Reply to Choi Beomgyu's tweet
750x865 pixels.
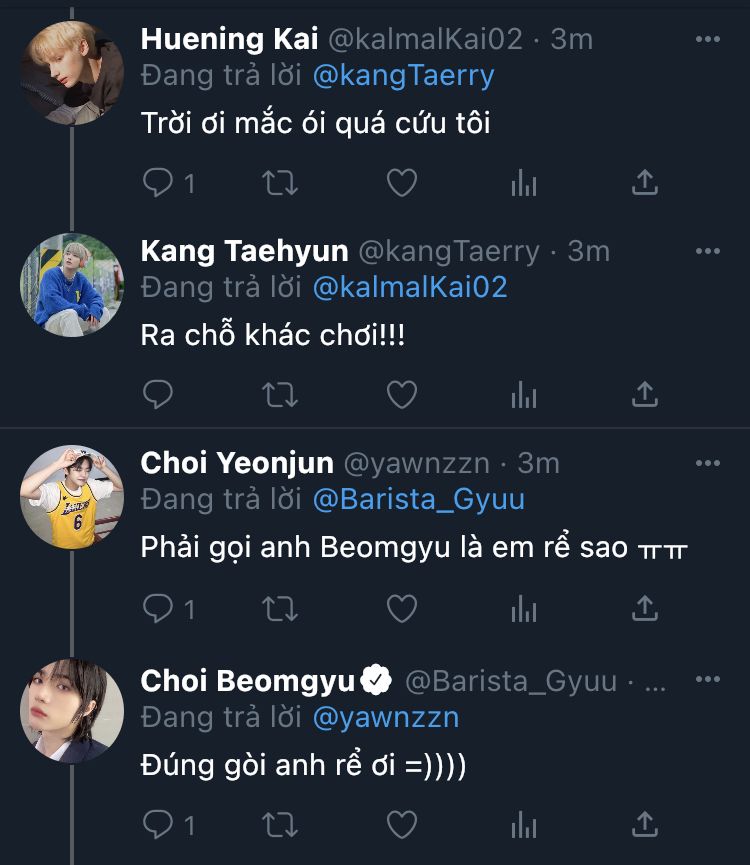click(x=159, y=825)
